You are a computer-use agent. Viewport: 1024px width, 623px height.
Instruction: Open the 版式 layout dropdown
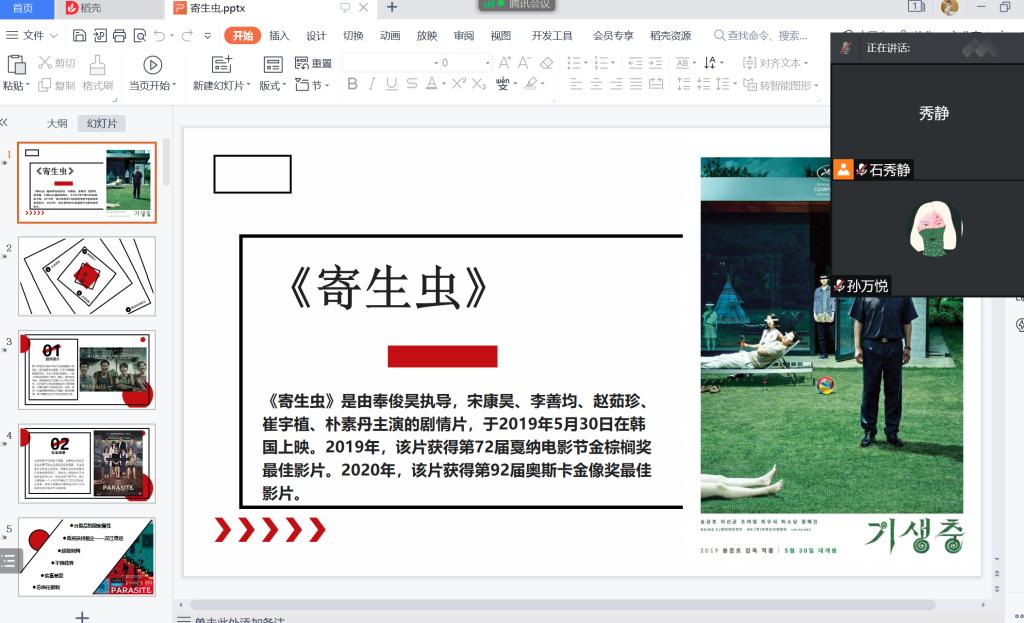click(x=273, y=85)
